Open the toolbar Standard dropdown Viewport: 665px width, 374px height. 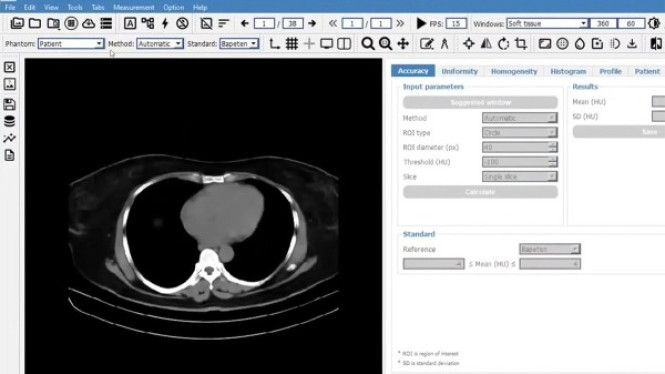tap(239, 44)
